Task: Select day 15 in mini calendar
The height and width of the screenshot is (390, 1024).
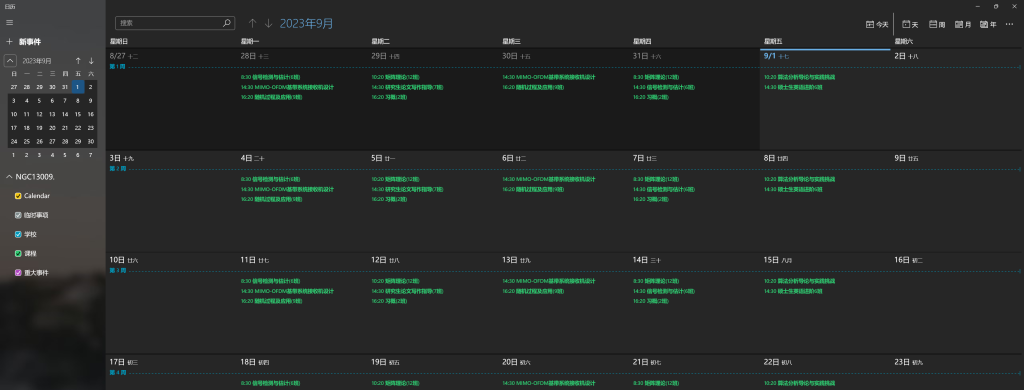Action: point(78,114)
